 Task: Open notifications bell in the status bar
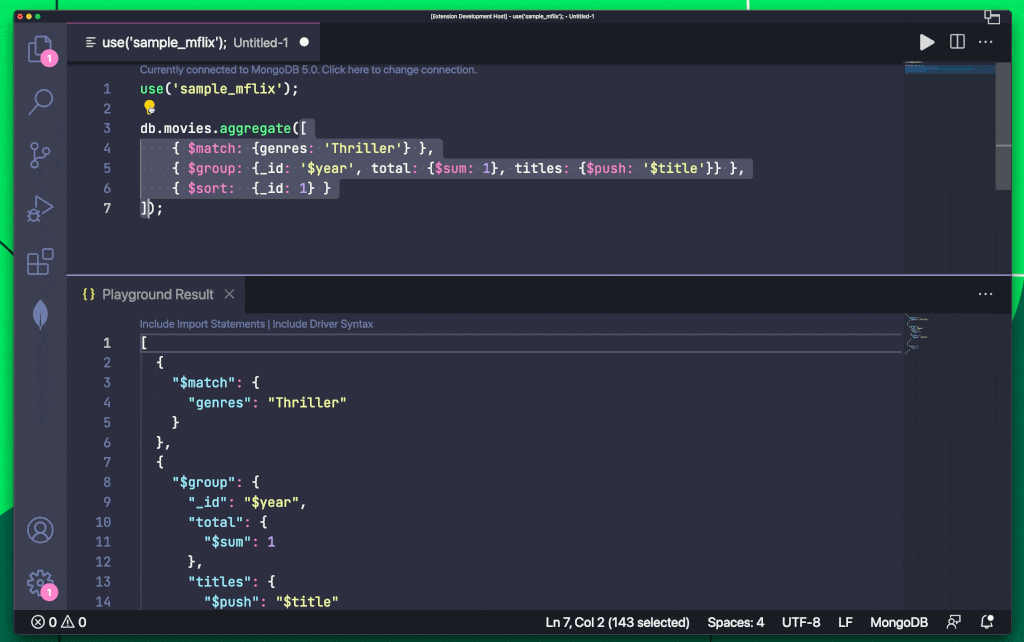pos(987,622)
